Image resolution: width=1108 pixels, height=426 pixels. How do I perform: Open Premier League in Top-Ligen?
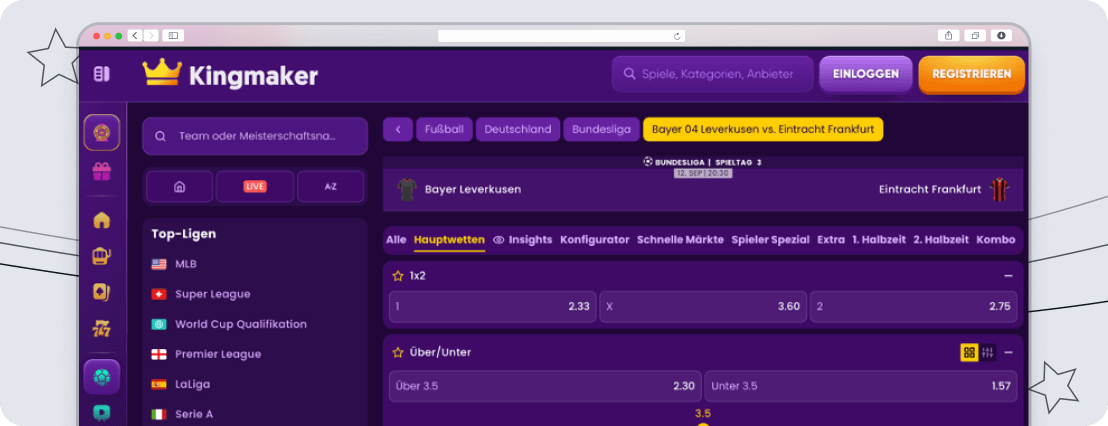pos(206,354)
